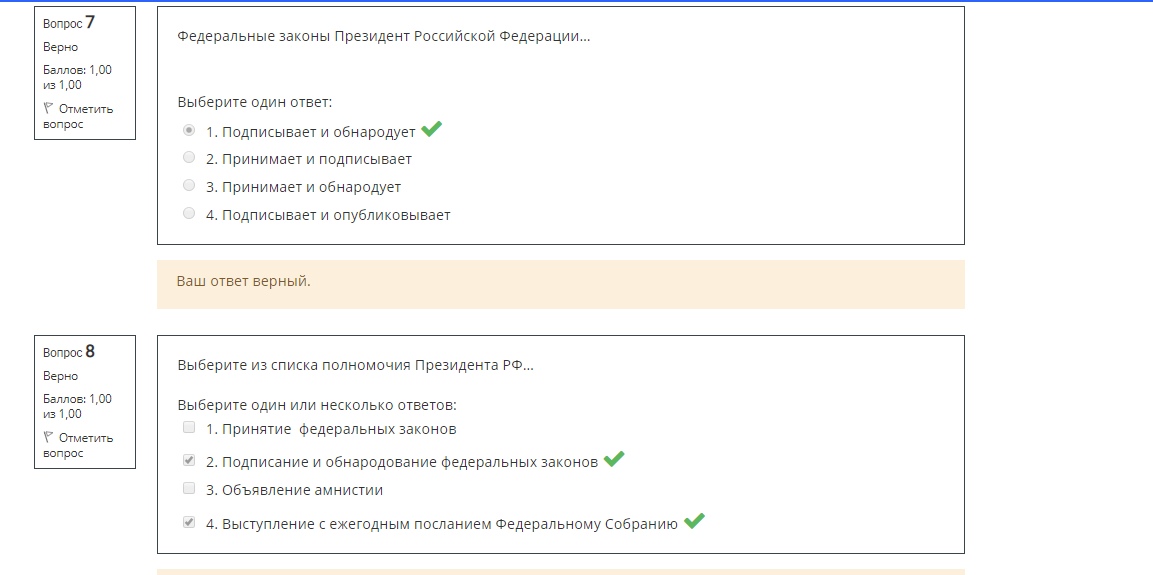1153x575 pixels.
Task: Click the flag icon in question 8
Action: [x=48, y=438]
